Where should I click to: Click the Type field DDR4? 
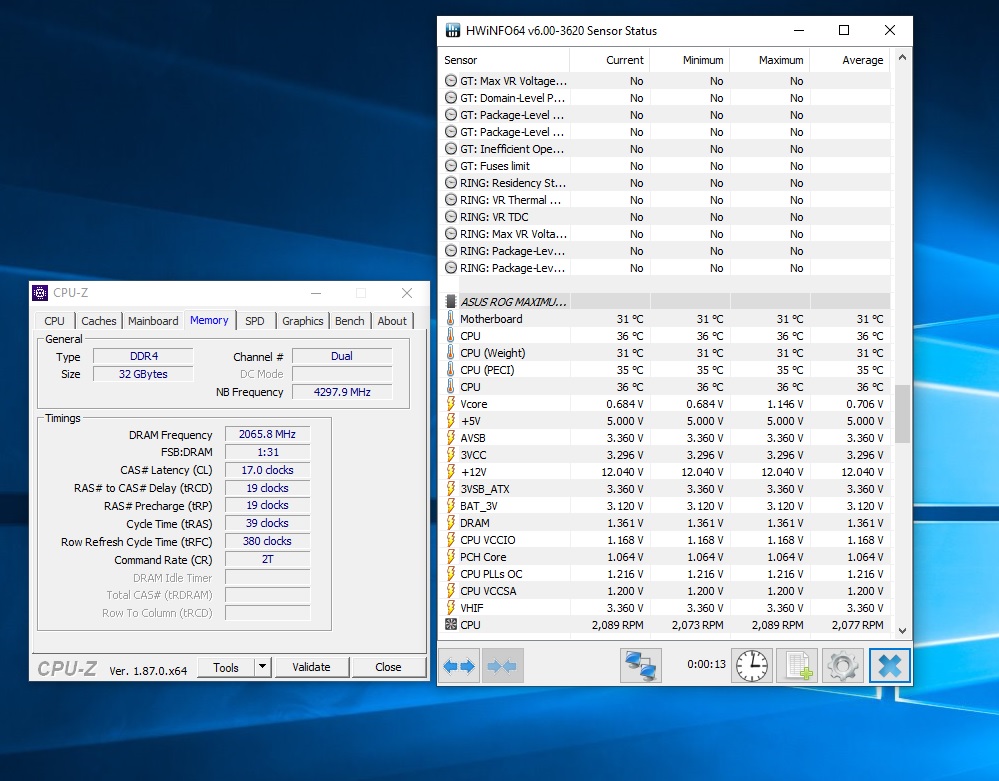point(143,356)
